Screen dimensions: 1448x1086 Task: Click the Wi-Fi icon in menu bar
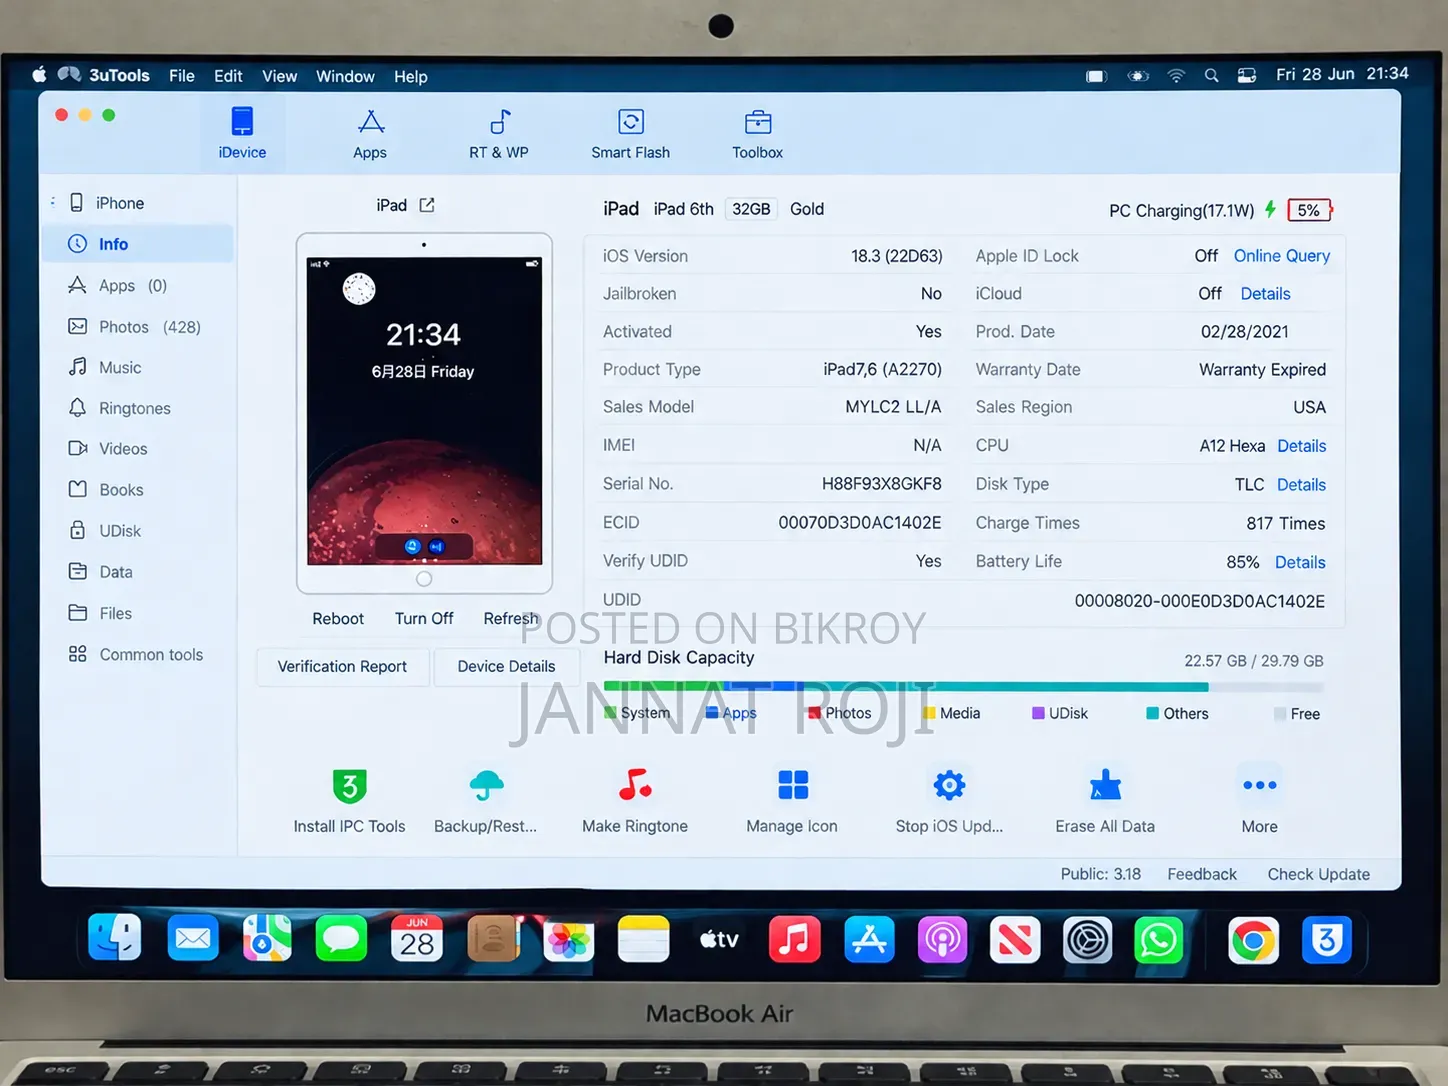(1176, 76)
